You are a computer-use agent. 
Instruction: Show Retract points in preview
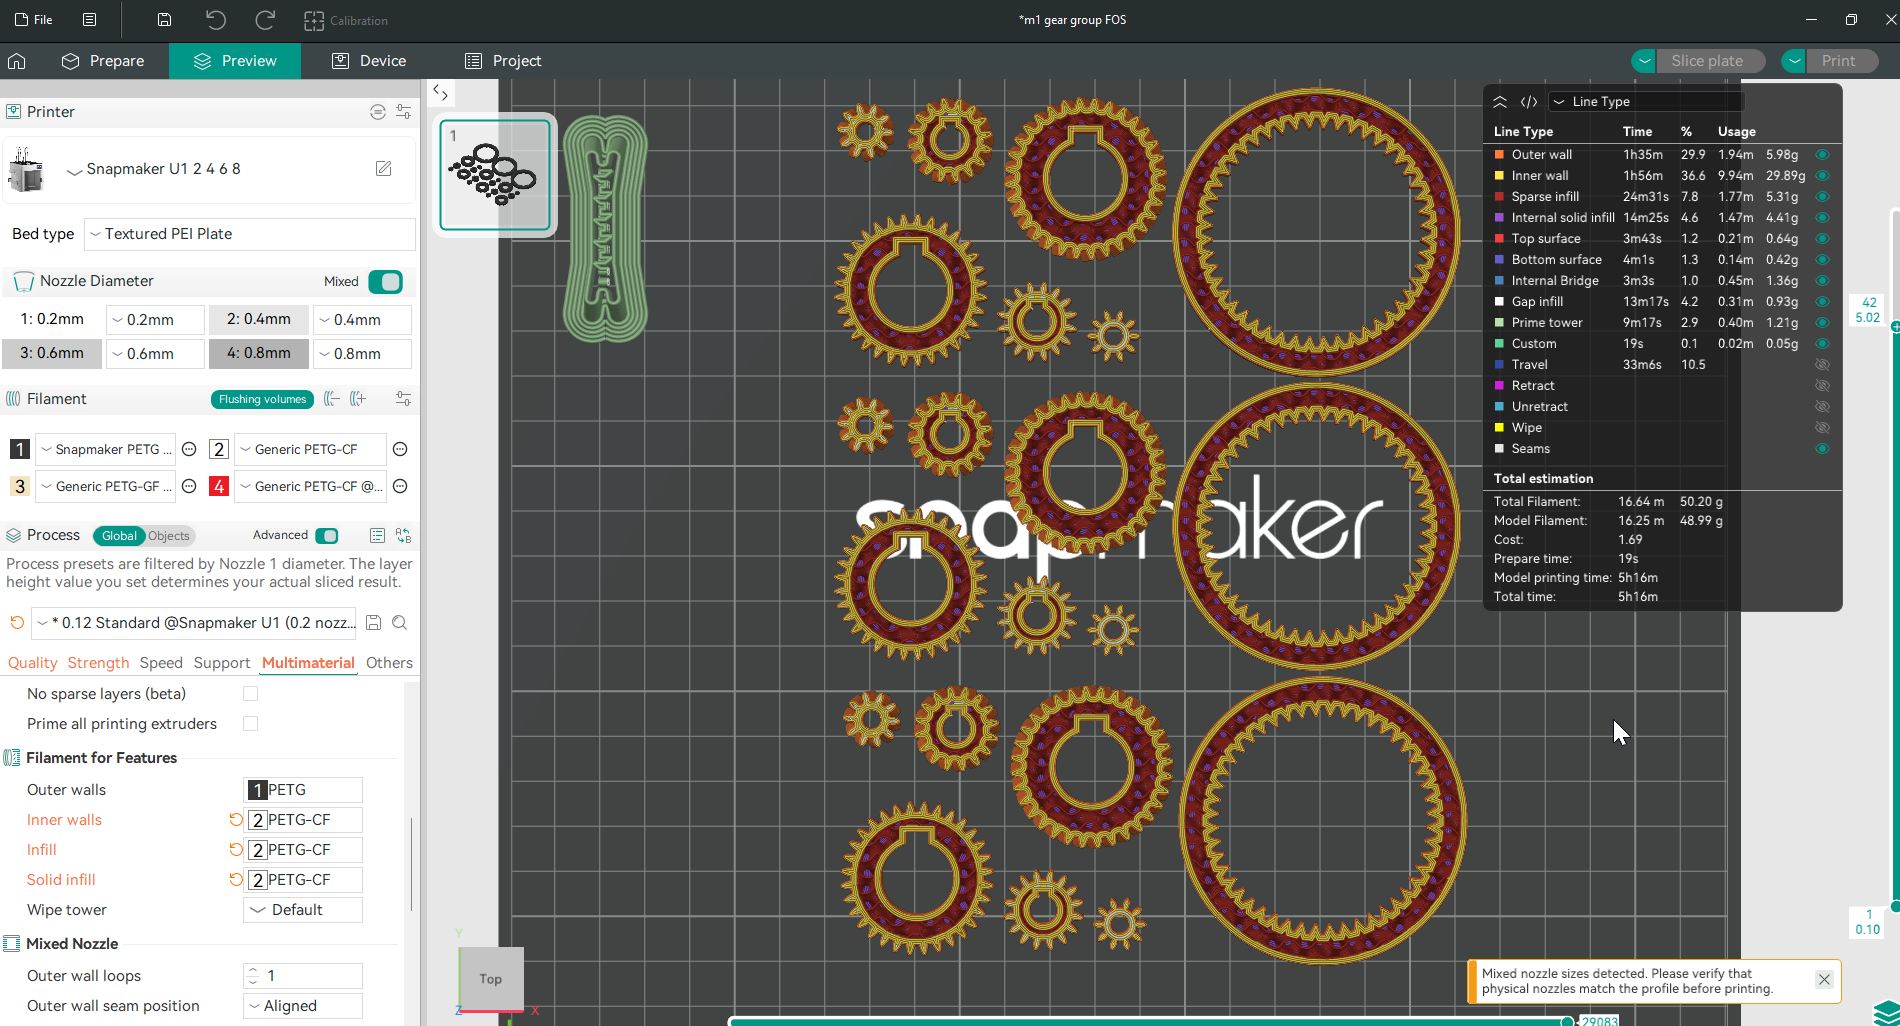pos(1822,386)
